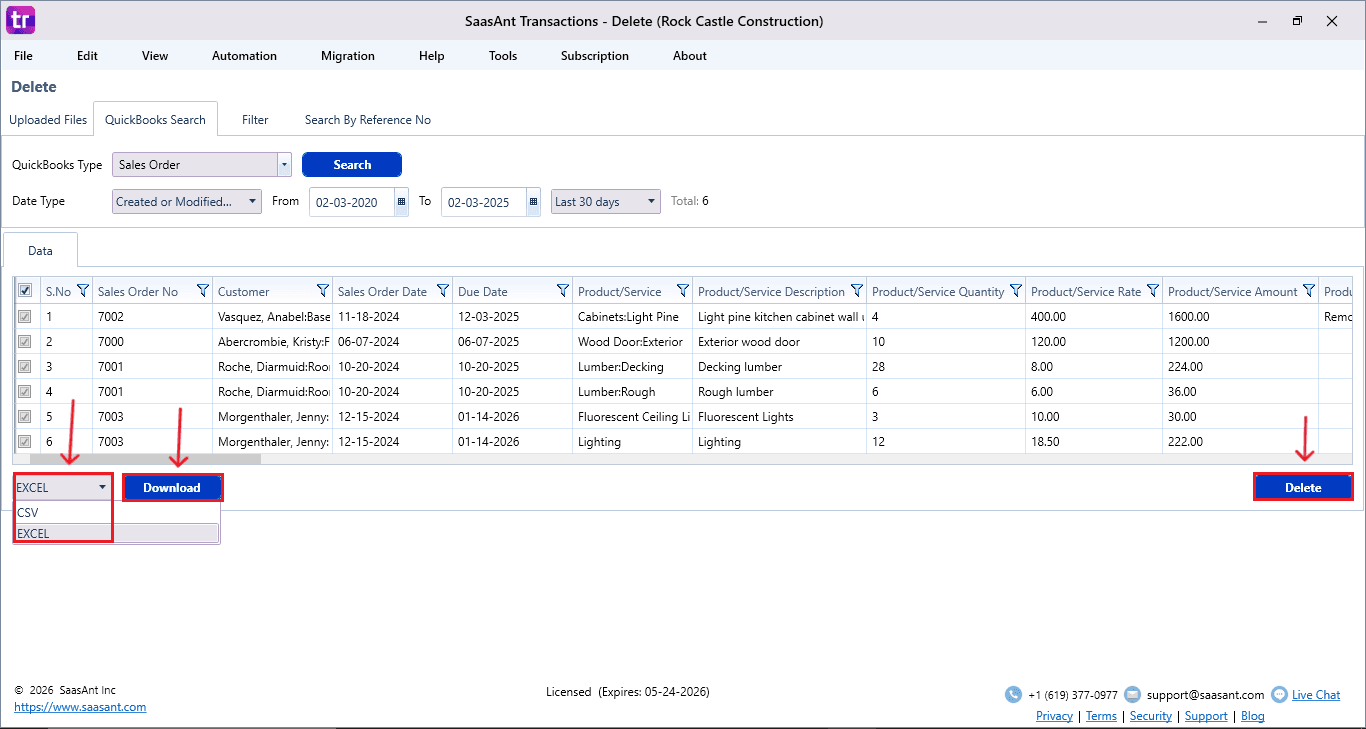Filter the Product/Service Rate column

(x=1152, y=291)
